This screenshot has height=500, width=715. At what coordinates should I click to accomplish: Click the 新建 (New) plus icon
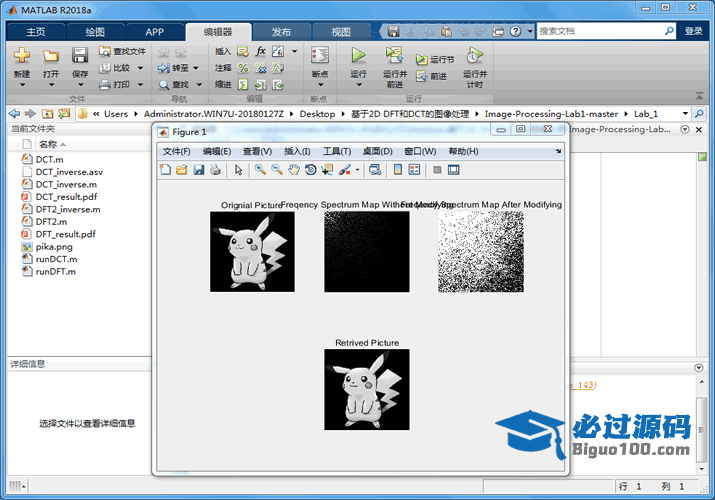pyautogui.click(x=21, y=55)
